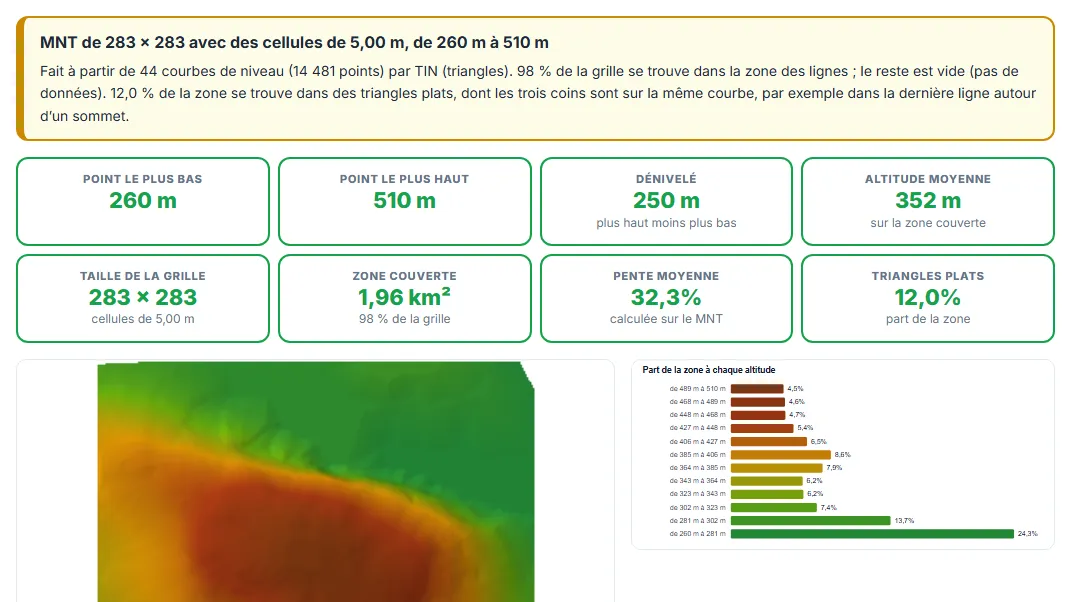Click the "ZONE COUVERTE" card label

tap(404, 276)
